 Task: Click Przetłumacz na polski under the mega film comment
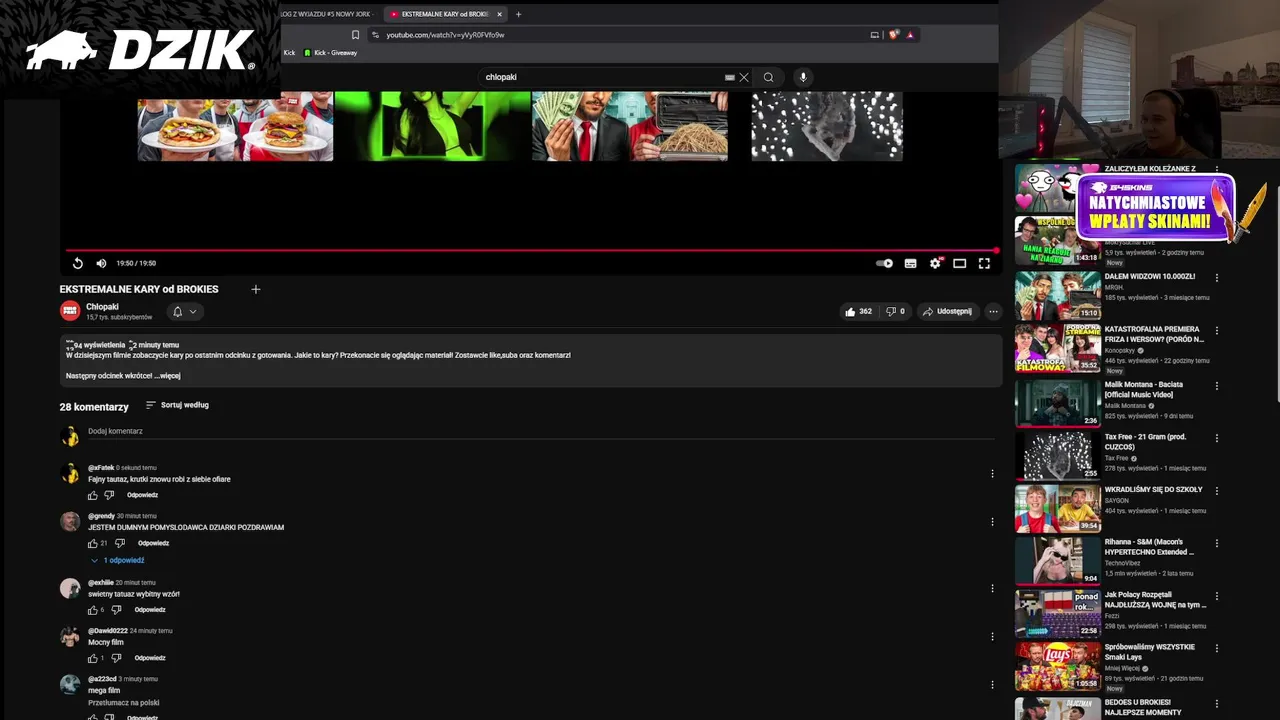(124, 703)
